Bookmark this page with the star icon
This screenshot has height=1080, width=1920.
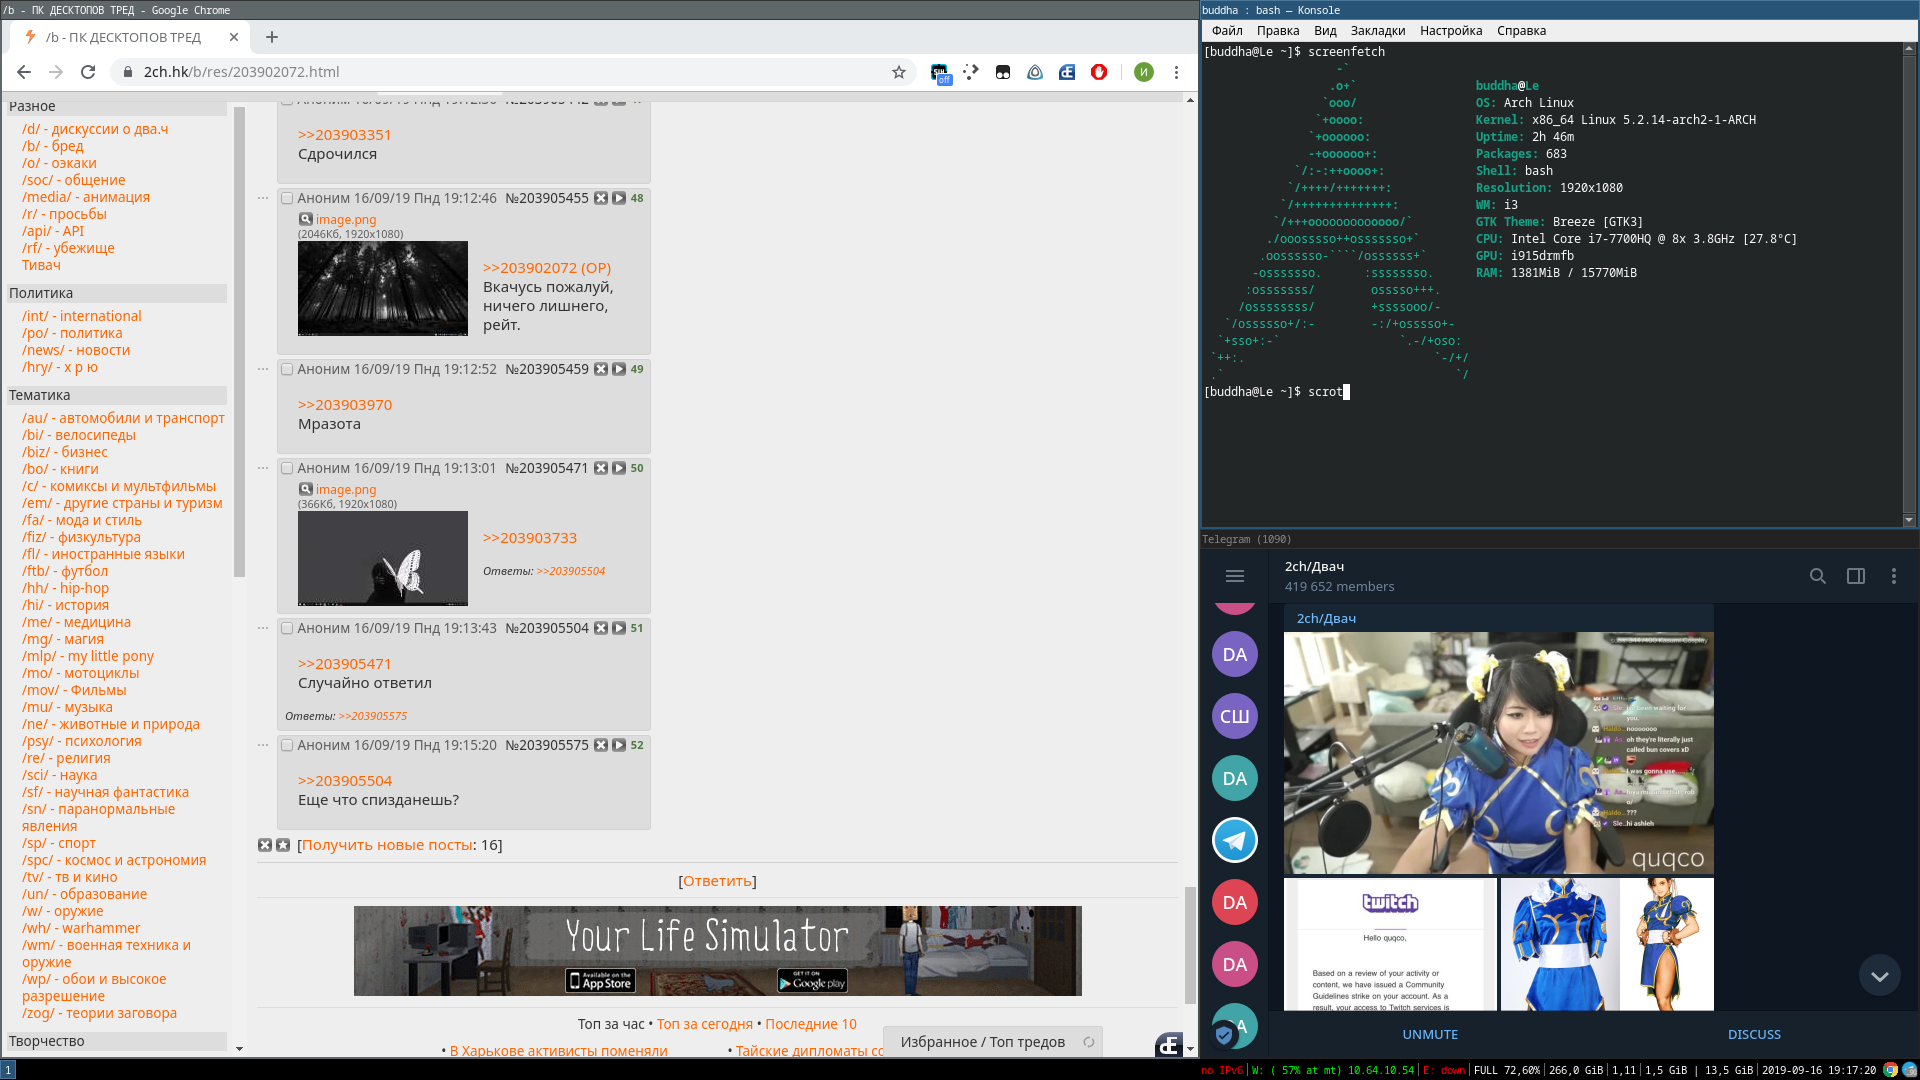[x=899, y=72]
